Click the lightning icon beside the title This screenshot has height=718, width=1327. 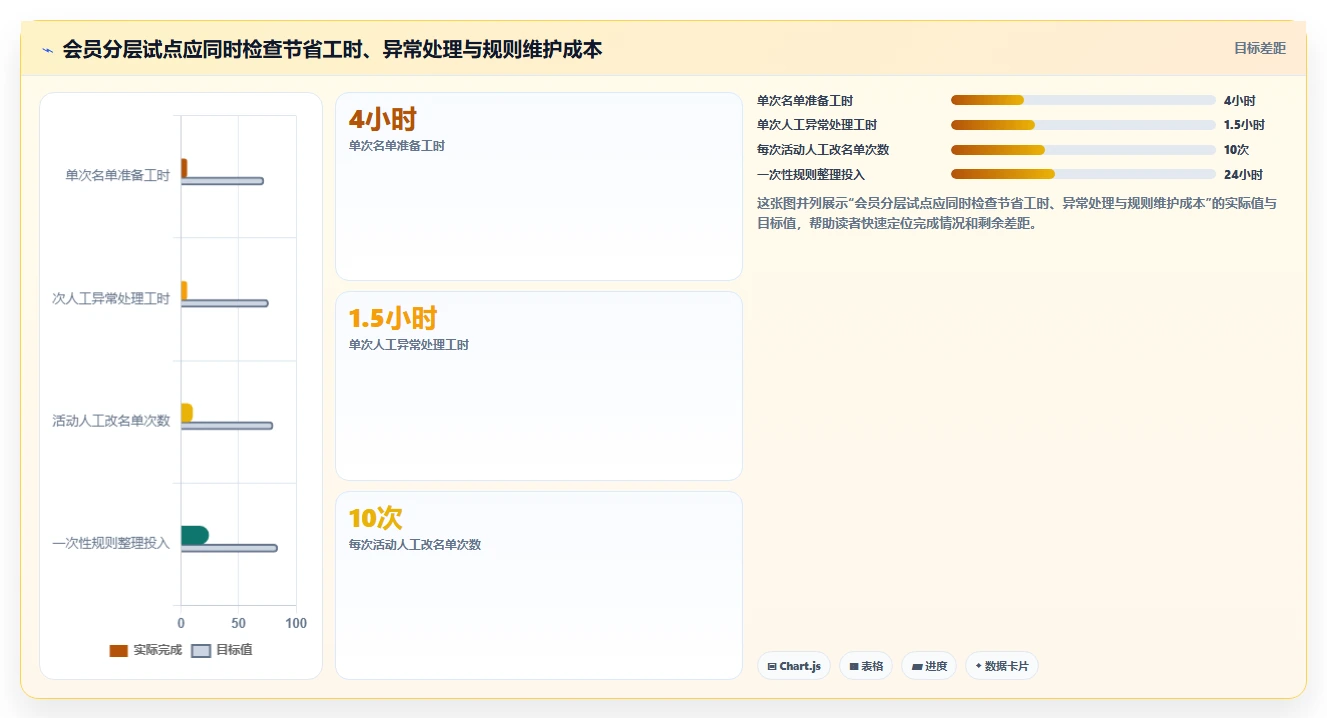(x=47, y=50)
